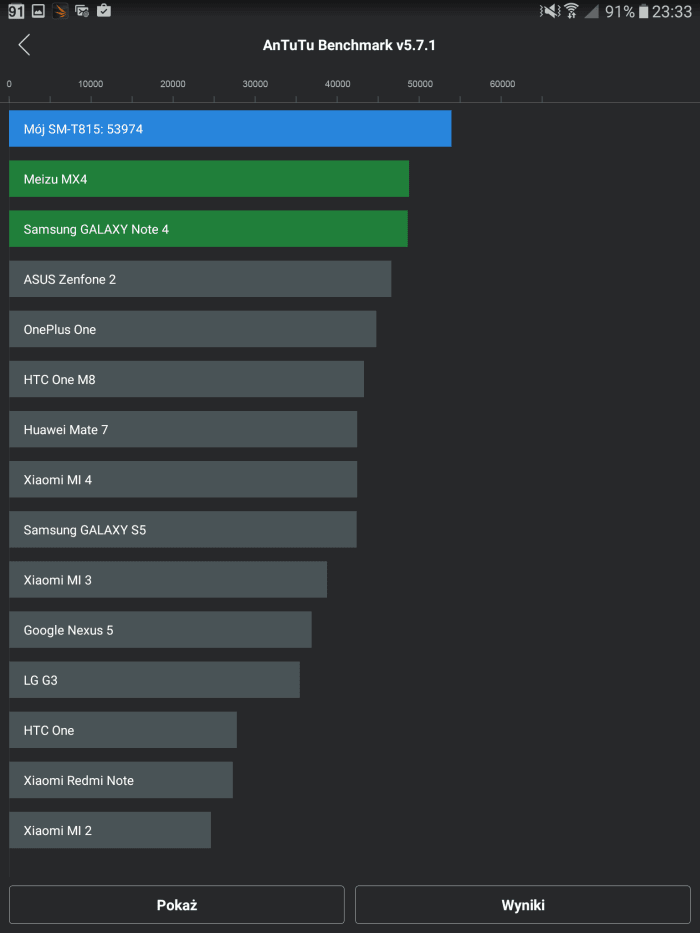
Task: Tap the OnePlus One bar
Action: click(192, 328)
